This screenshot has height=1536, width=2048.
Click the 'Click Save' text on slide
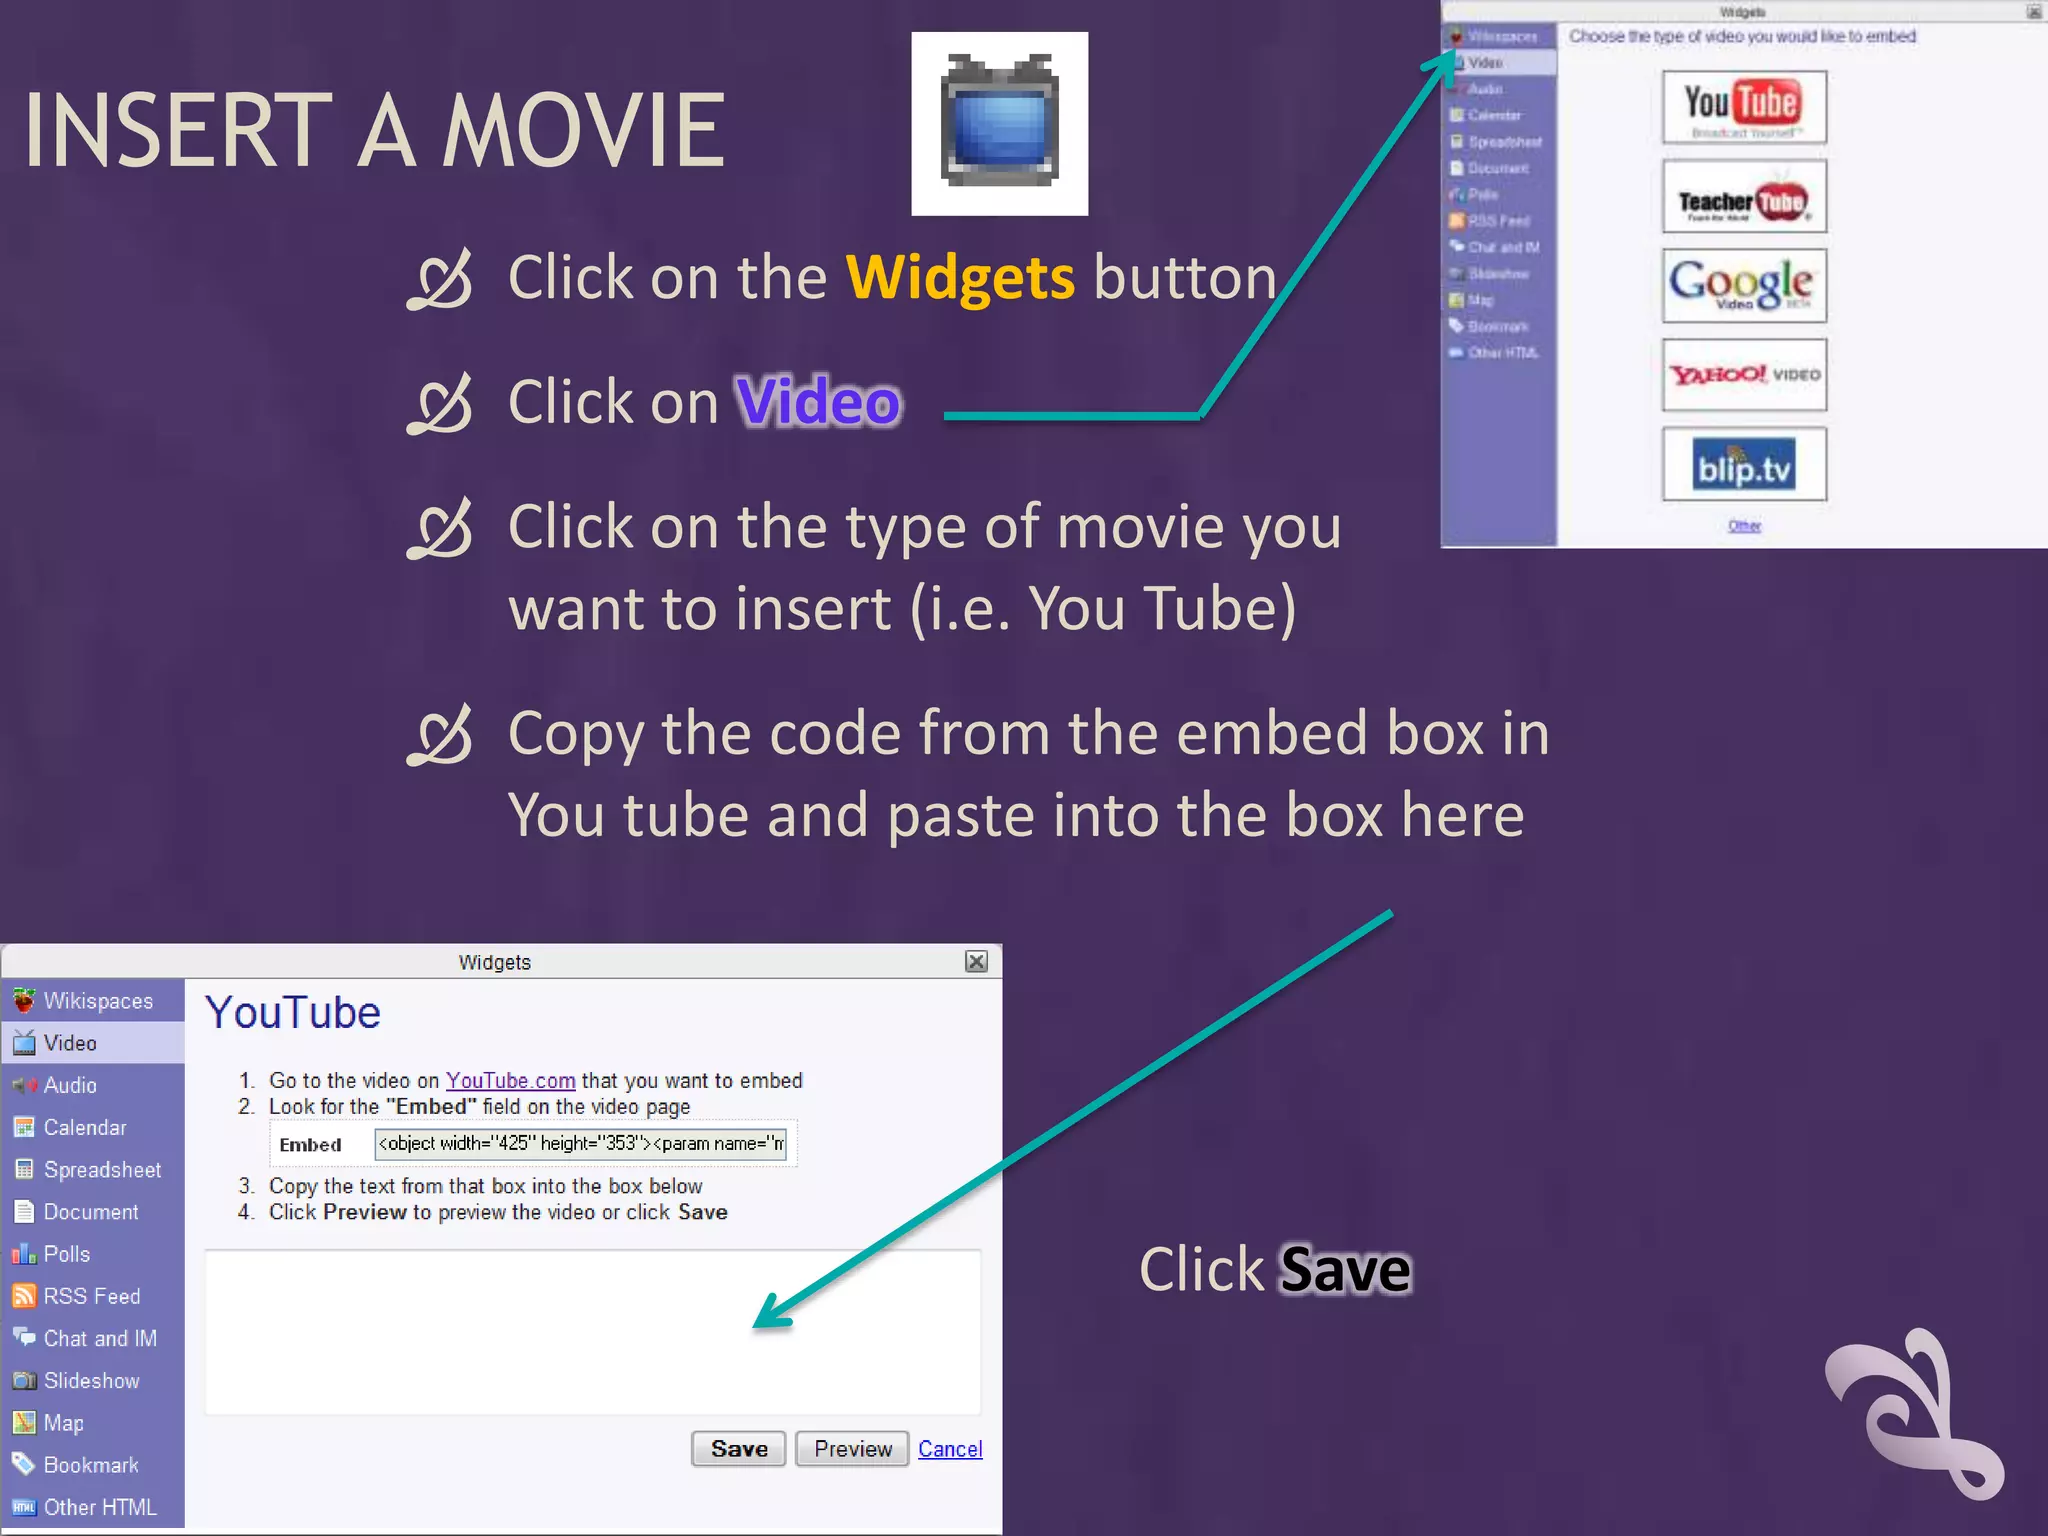(1275, 1270)
